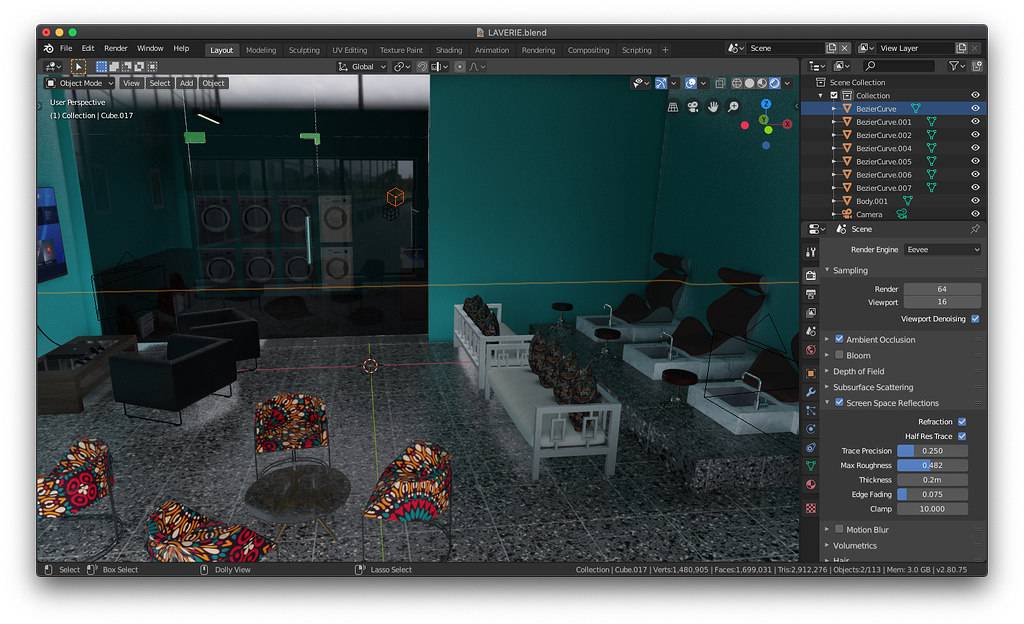Open the Render menu
1024x624 pixels.
[116, 48]
